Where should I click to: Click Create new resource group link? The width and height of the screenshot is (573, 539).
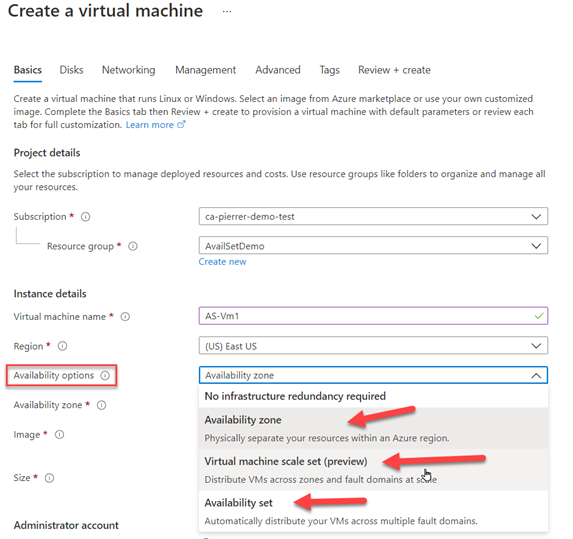222,262
